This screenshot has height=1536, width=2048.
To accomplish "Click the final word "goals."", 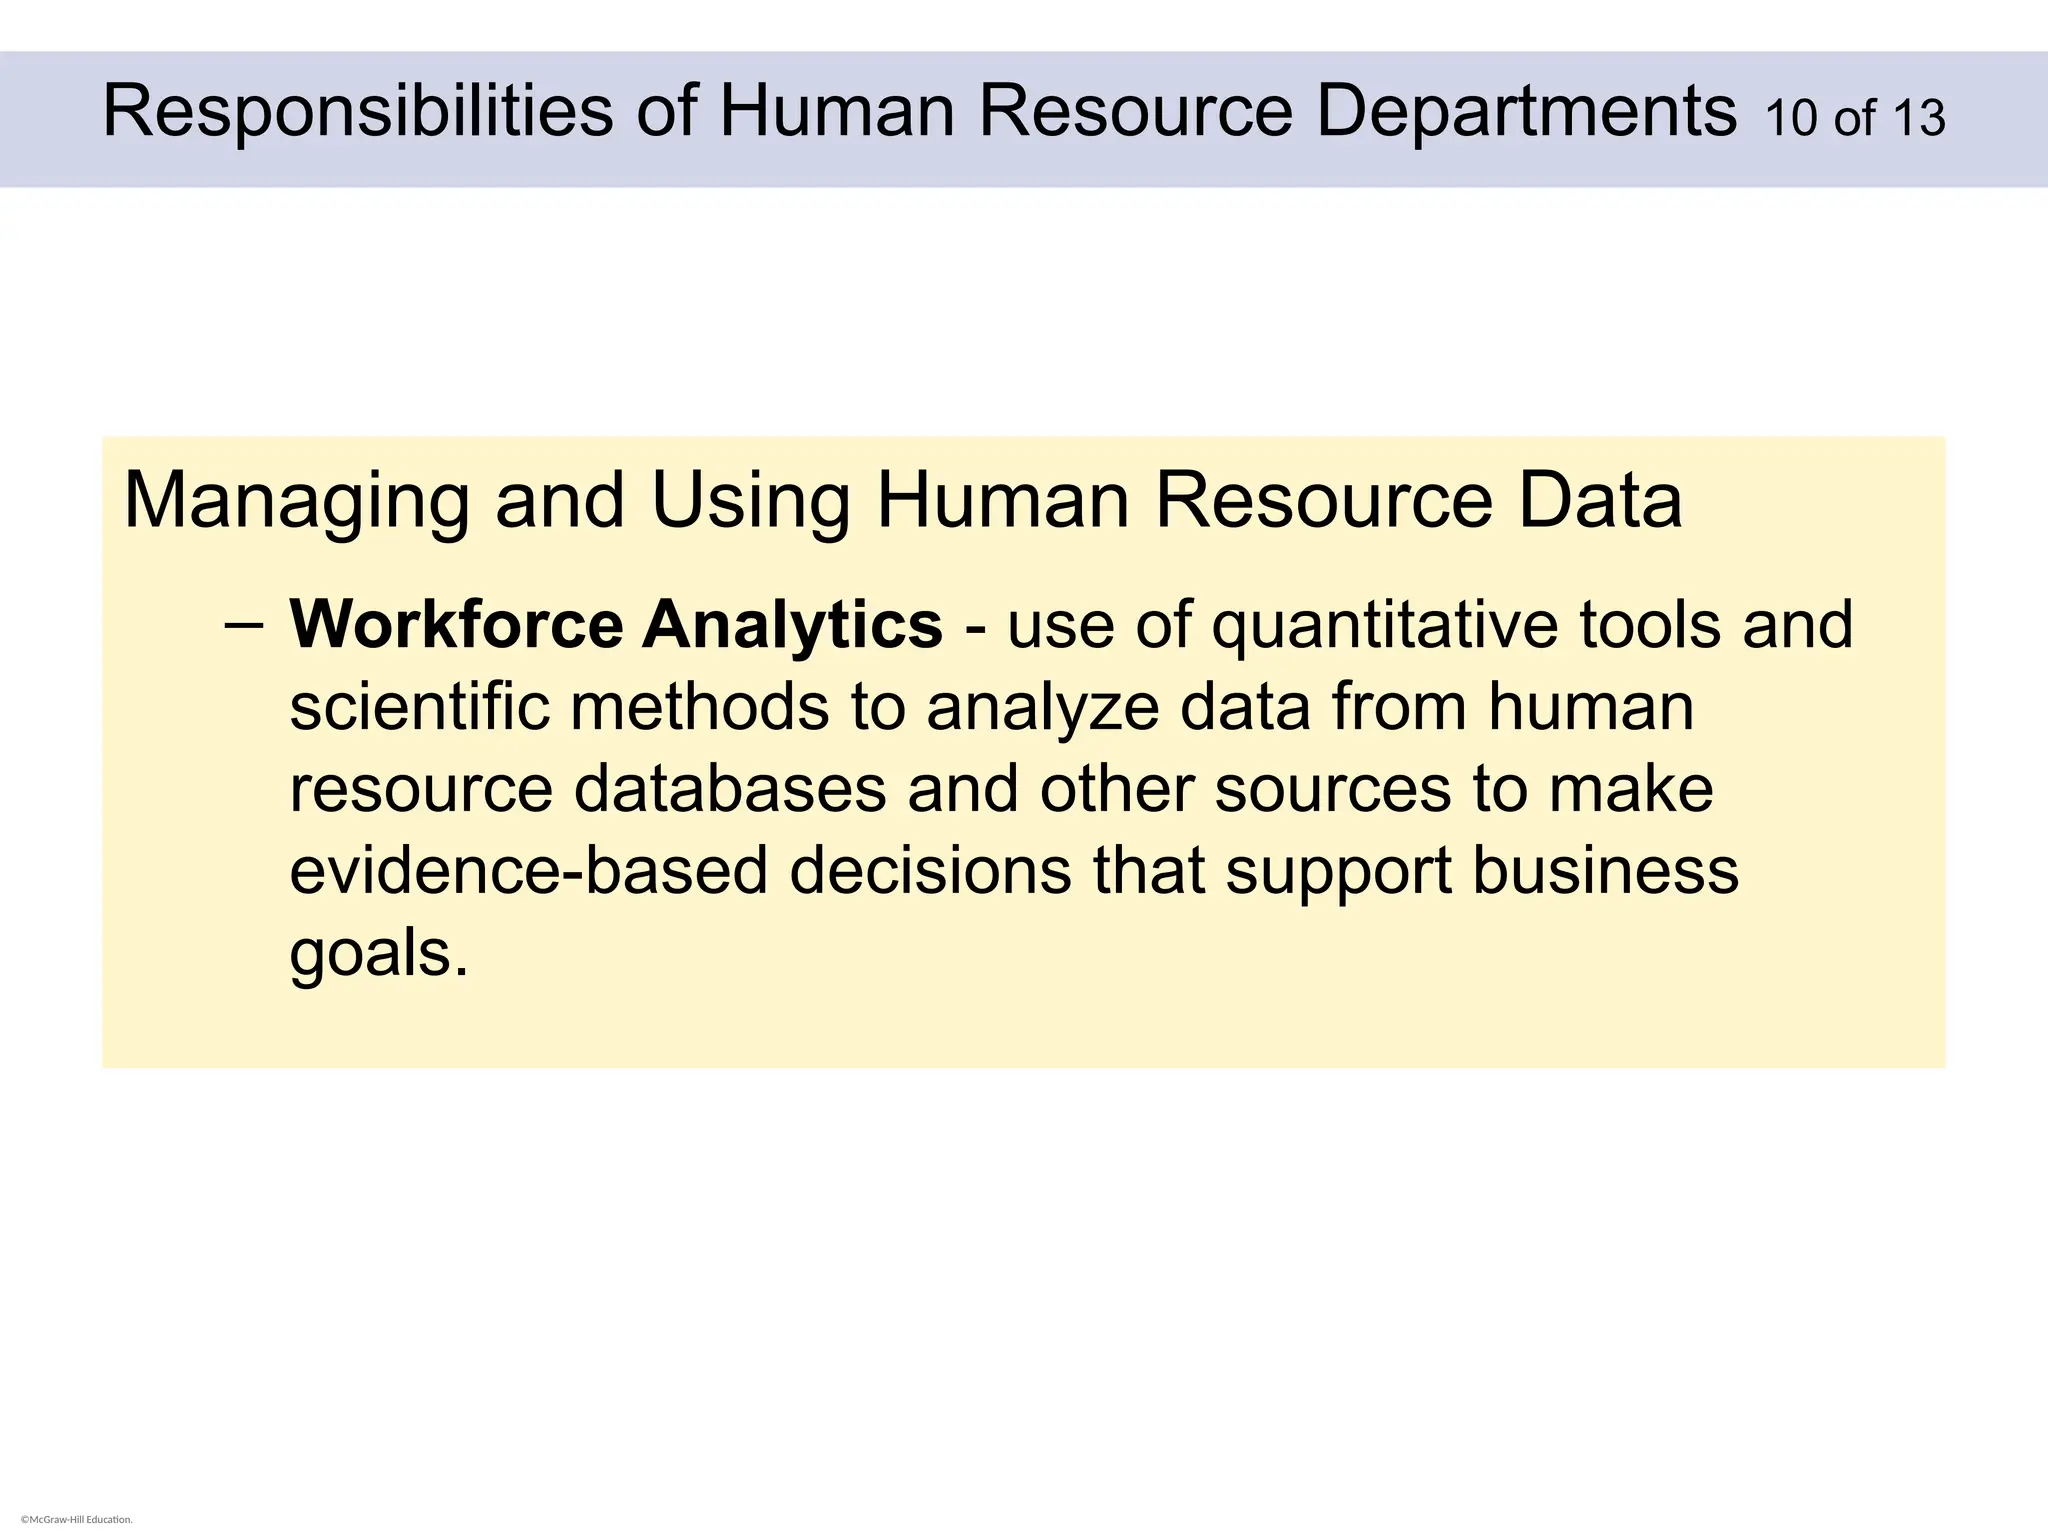I will coord(379,953).
